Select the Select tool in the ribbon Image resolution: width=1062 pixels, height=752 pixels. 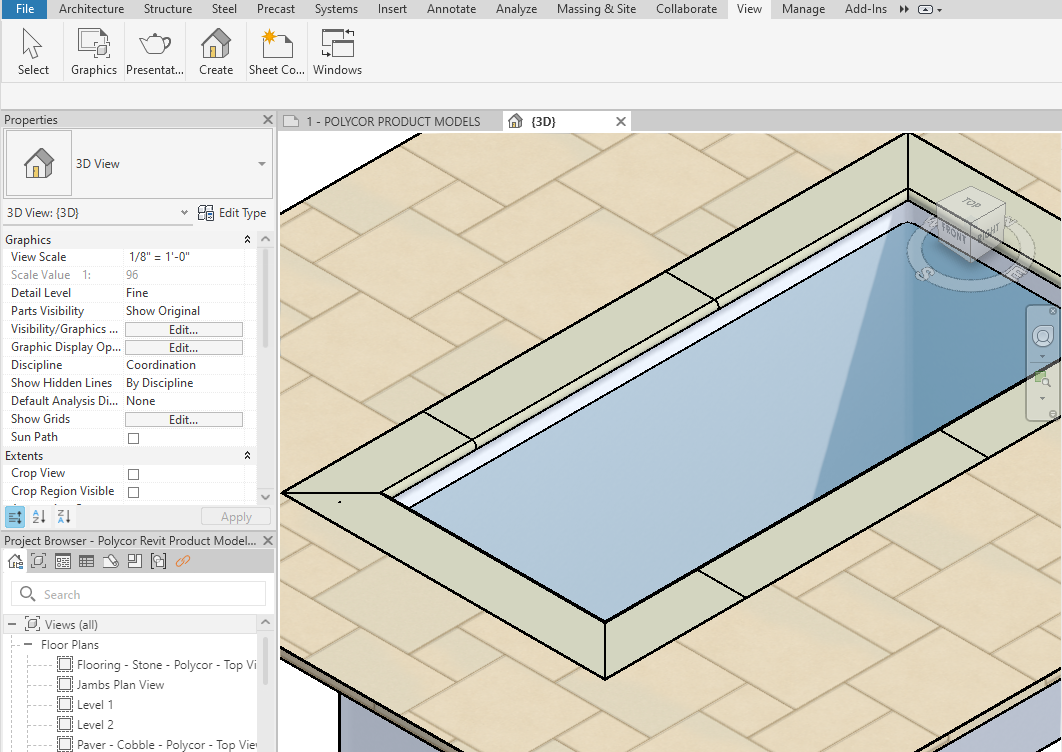click(x=33, y=50)
